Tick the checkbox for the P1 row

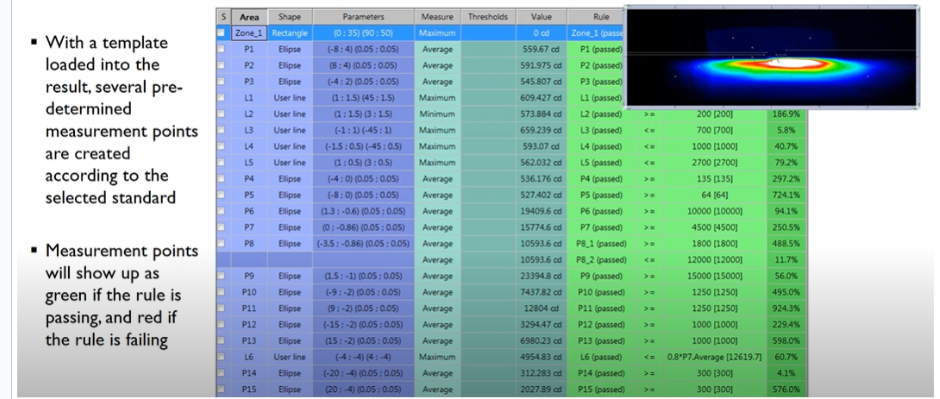click(222, 50)
